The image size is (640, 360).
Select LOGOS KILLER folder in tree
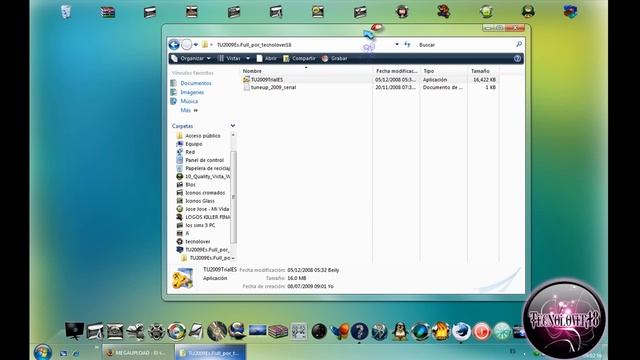coord(203,217)
